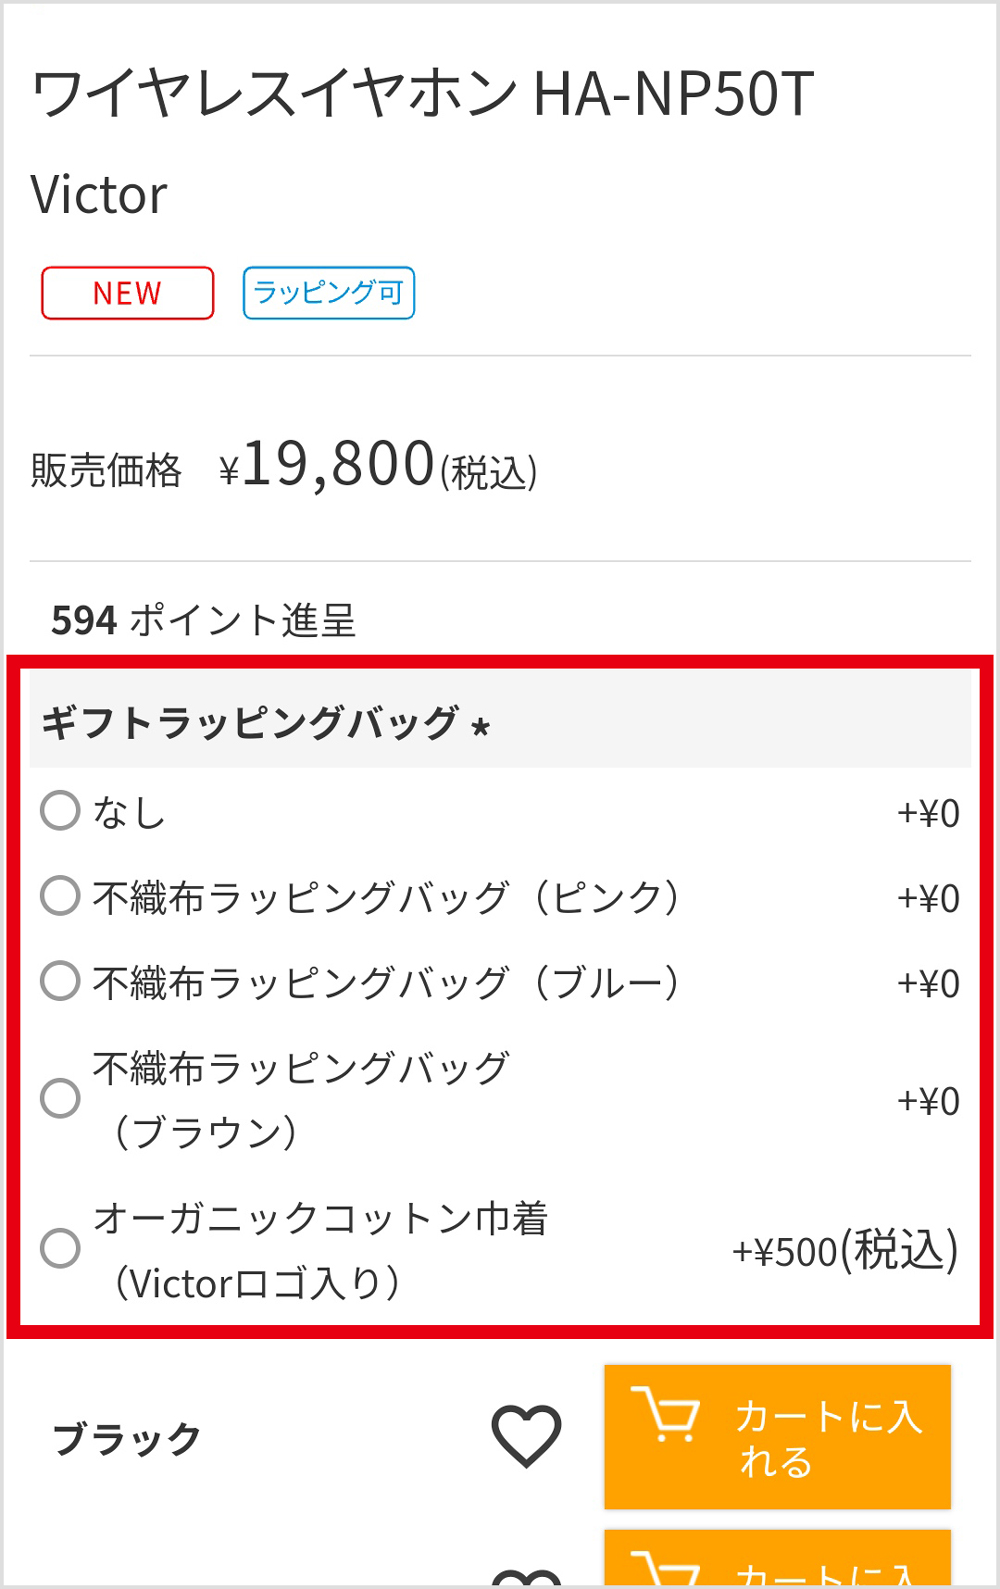Open the Victor brand link
Screen dimensions: 1000x1589
(99, 195)
